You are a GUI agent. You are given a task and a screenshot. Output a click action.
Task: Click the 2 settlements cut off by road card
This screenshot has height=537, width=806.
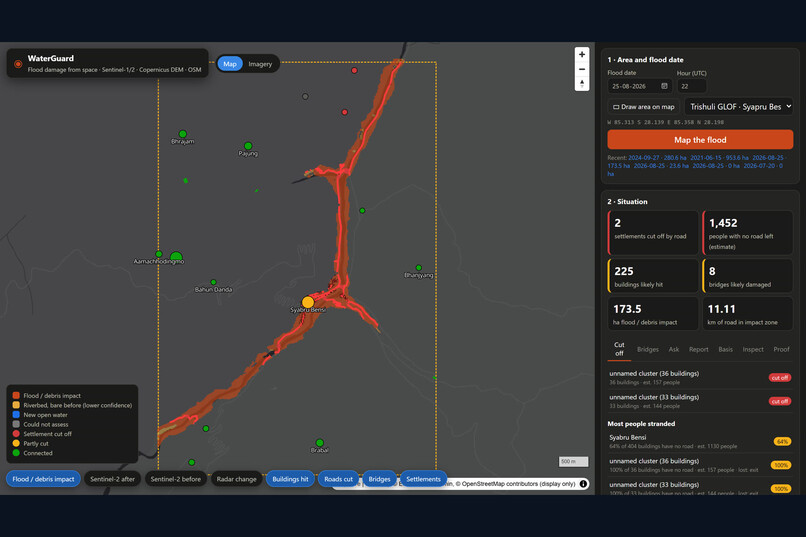click(x=653, y=232)
